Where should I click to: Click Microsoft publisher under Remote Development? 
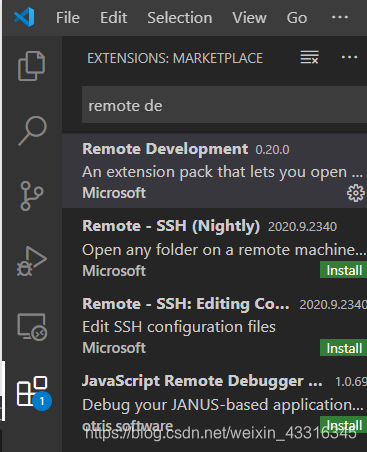[x=114, y=193]
